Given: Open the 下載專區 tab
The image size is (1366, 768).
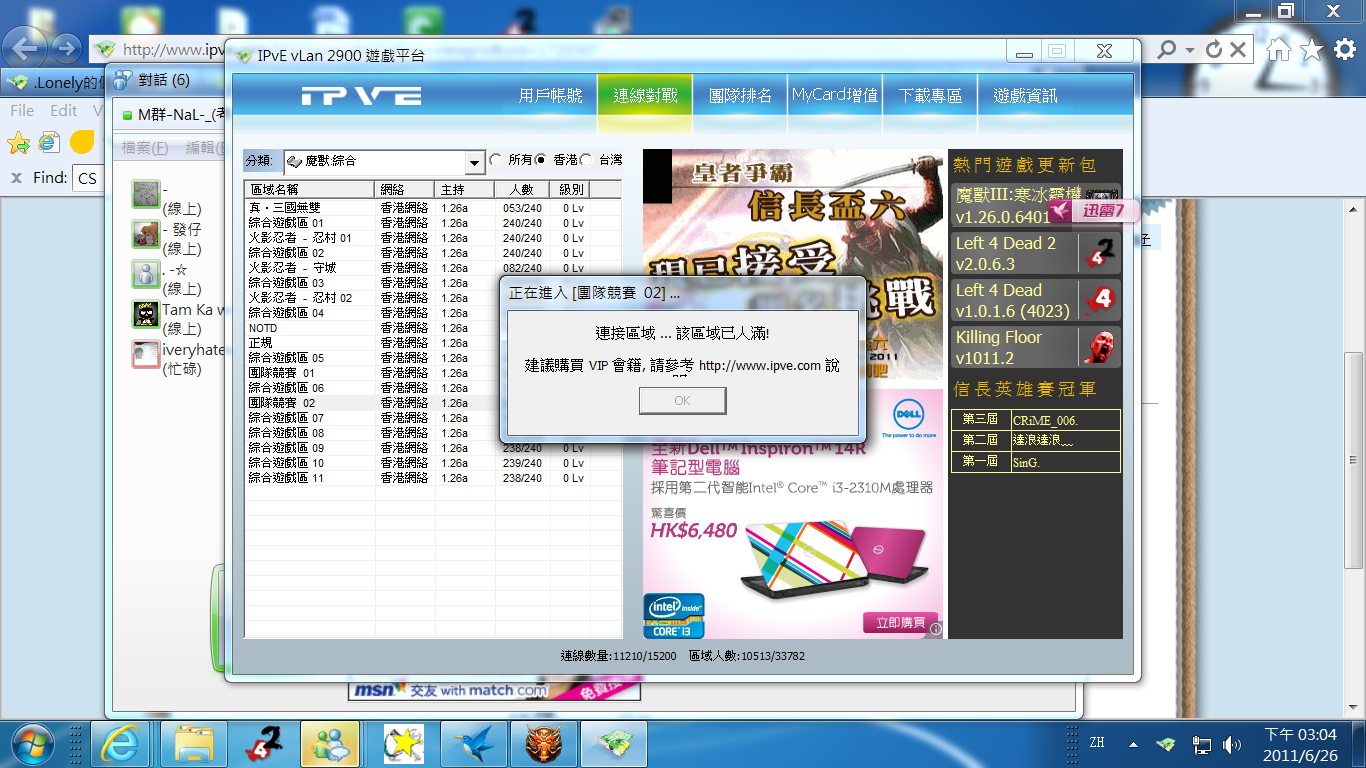Looking at the screenshot, I should point(930,96).
